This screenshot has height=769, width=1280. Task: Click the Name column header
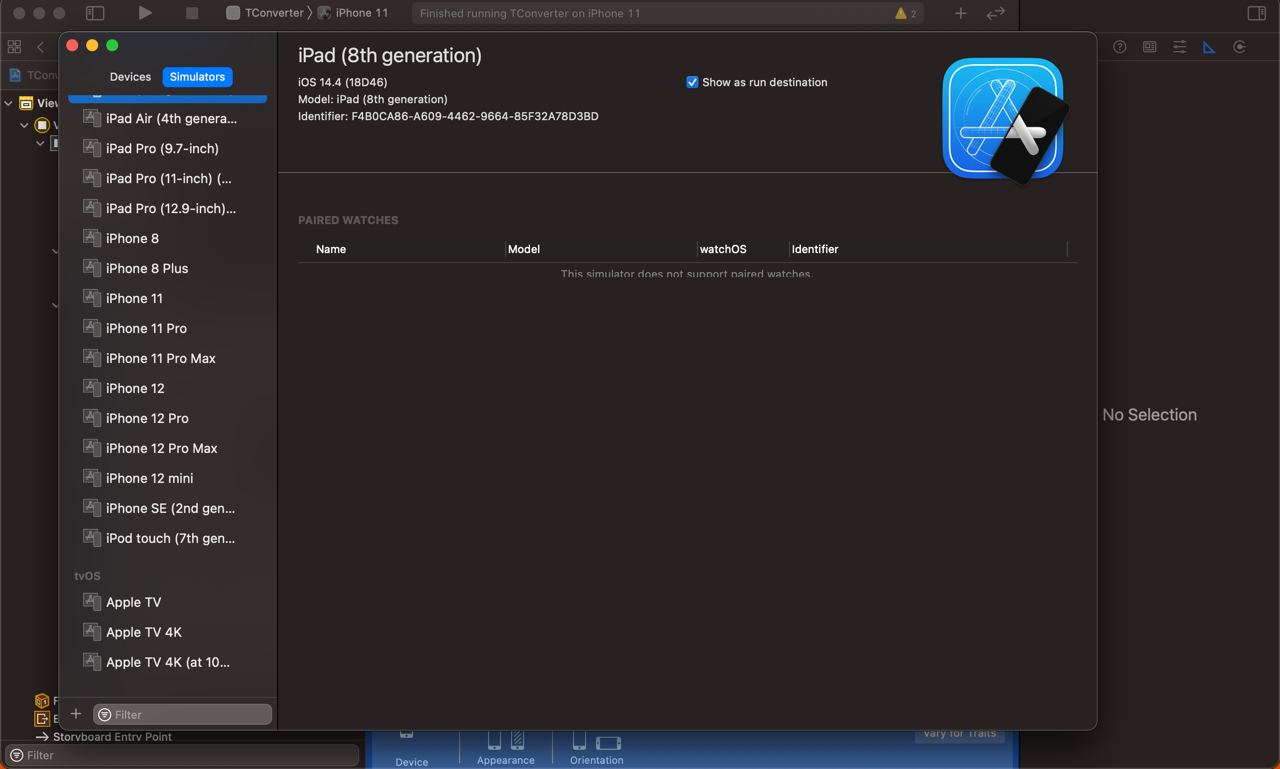point(331,249)
